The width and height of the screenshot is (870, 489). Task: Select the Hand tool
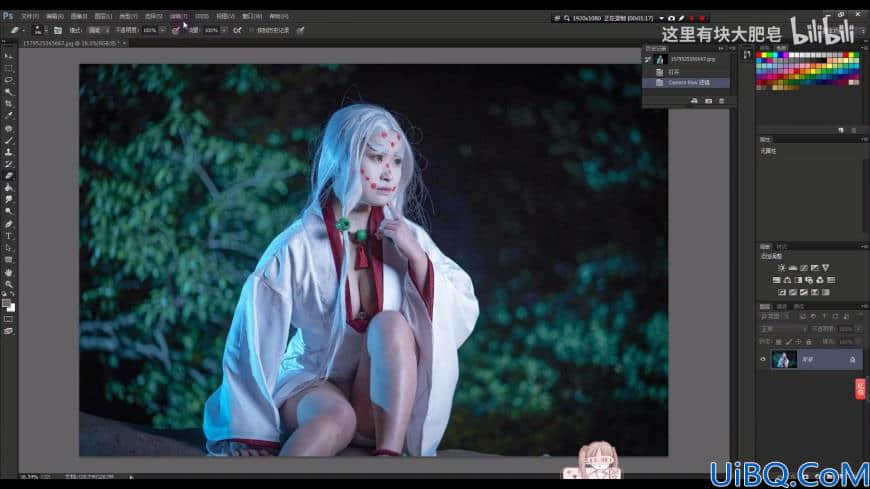8,273
